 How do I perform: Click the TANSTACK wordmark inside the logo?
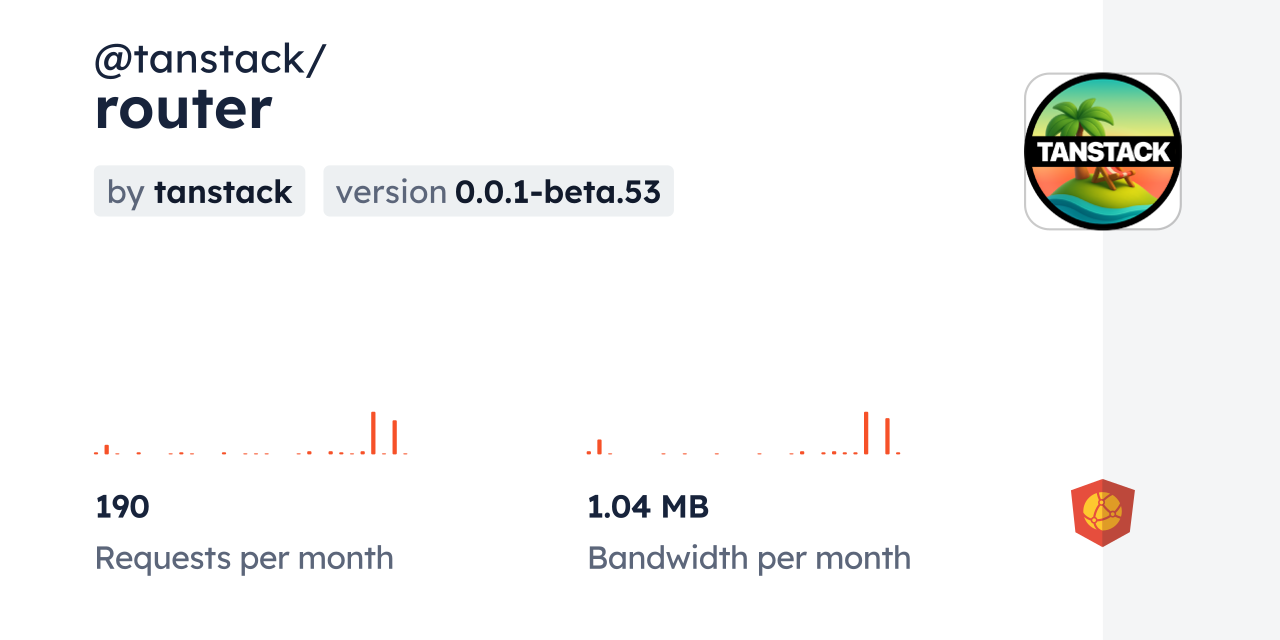pyautogui.click(x=1103, y=152)
